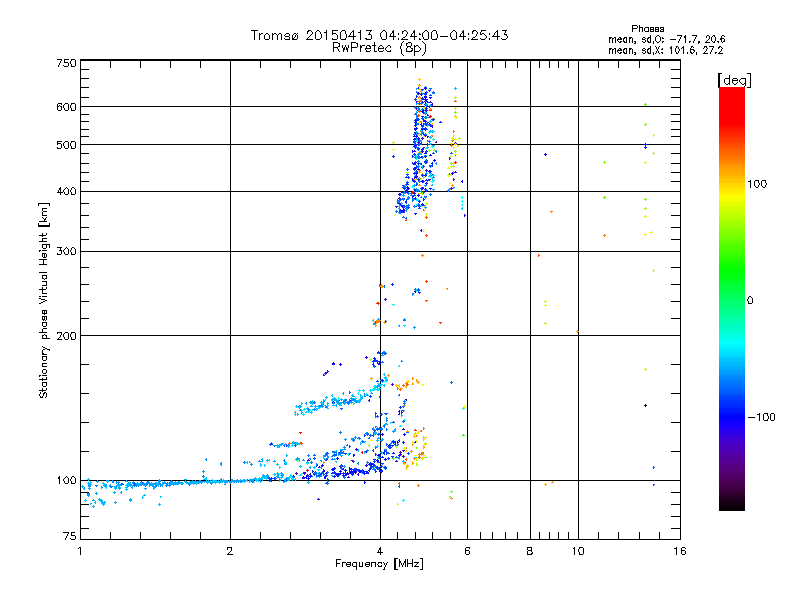Select the mean, sd,X statistics line

click(665, 49)
